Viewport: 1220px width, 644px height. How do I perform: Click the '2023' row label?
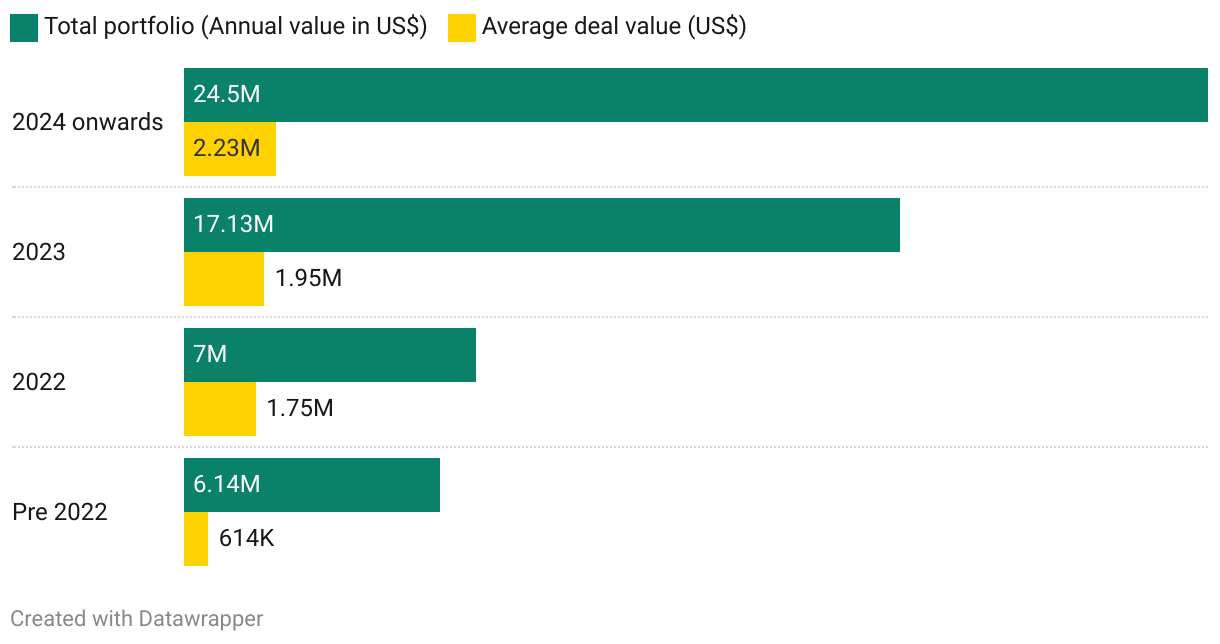[39, 252]
